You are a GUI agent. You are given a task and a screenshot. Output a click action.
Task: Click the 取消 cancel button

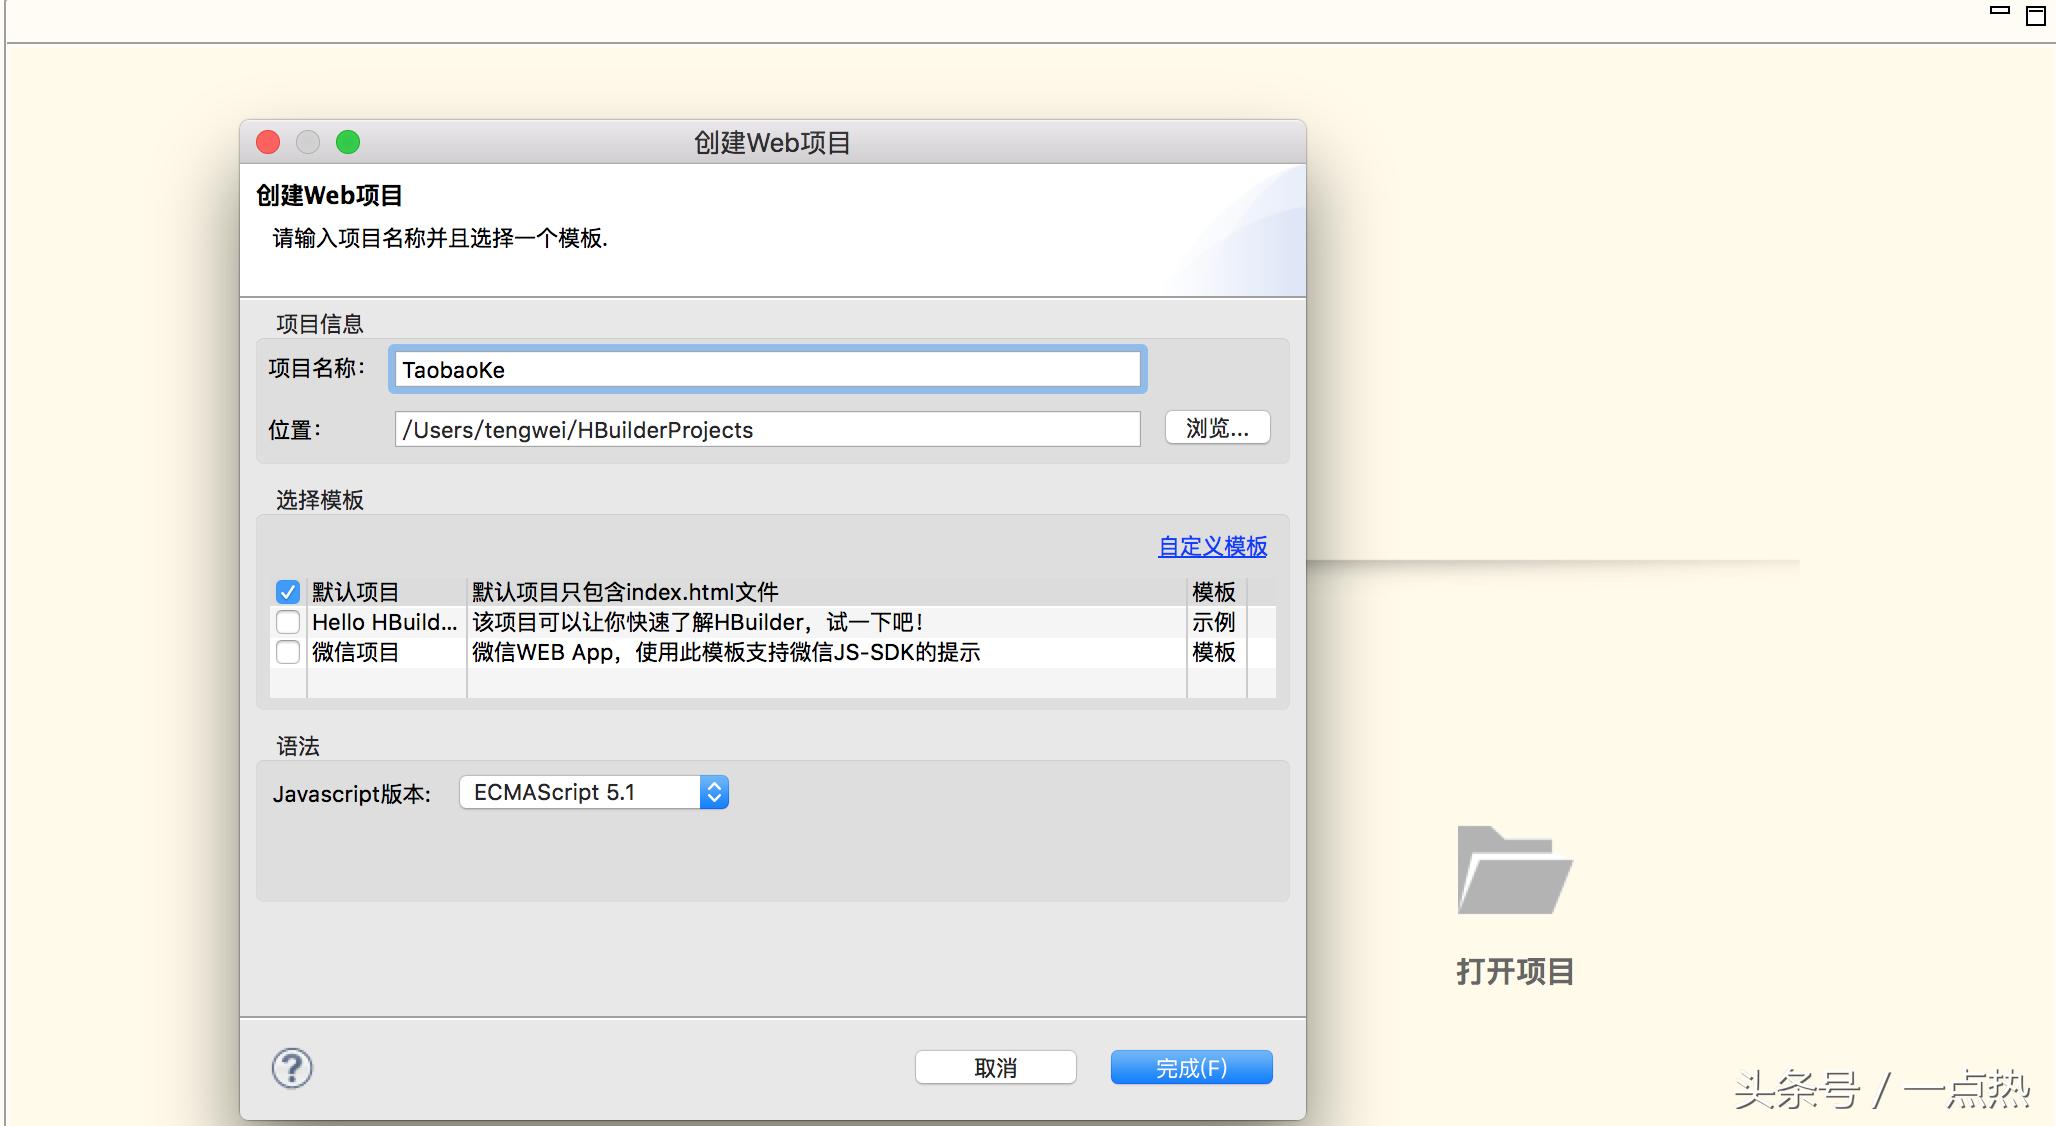(995, 1067)
